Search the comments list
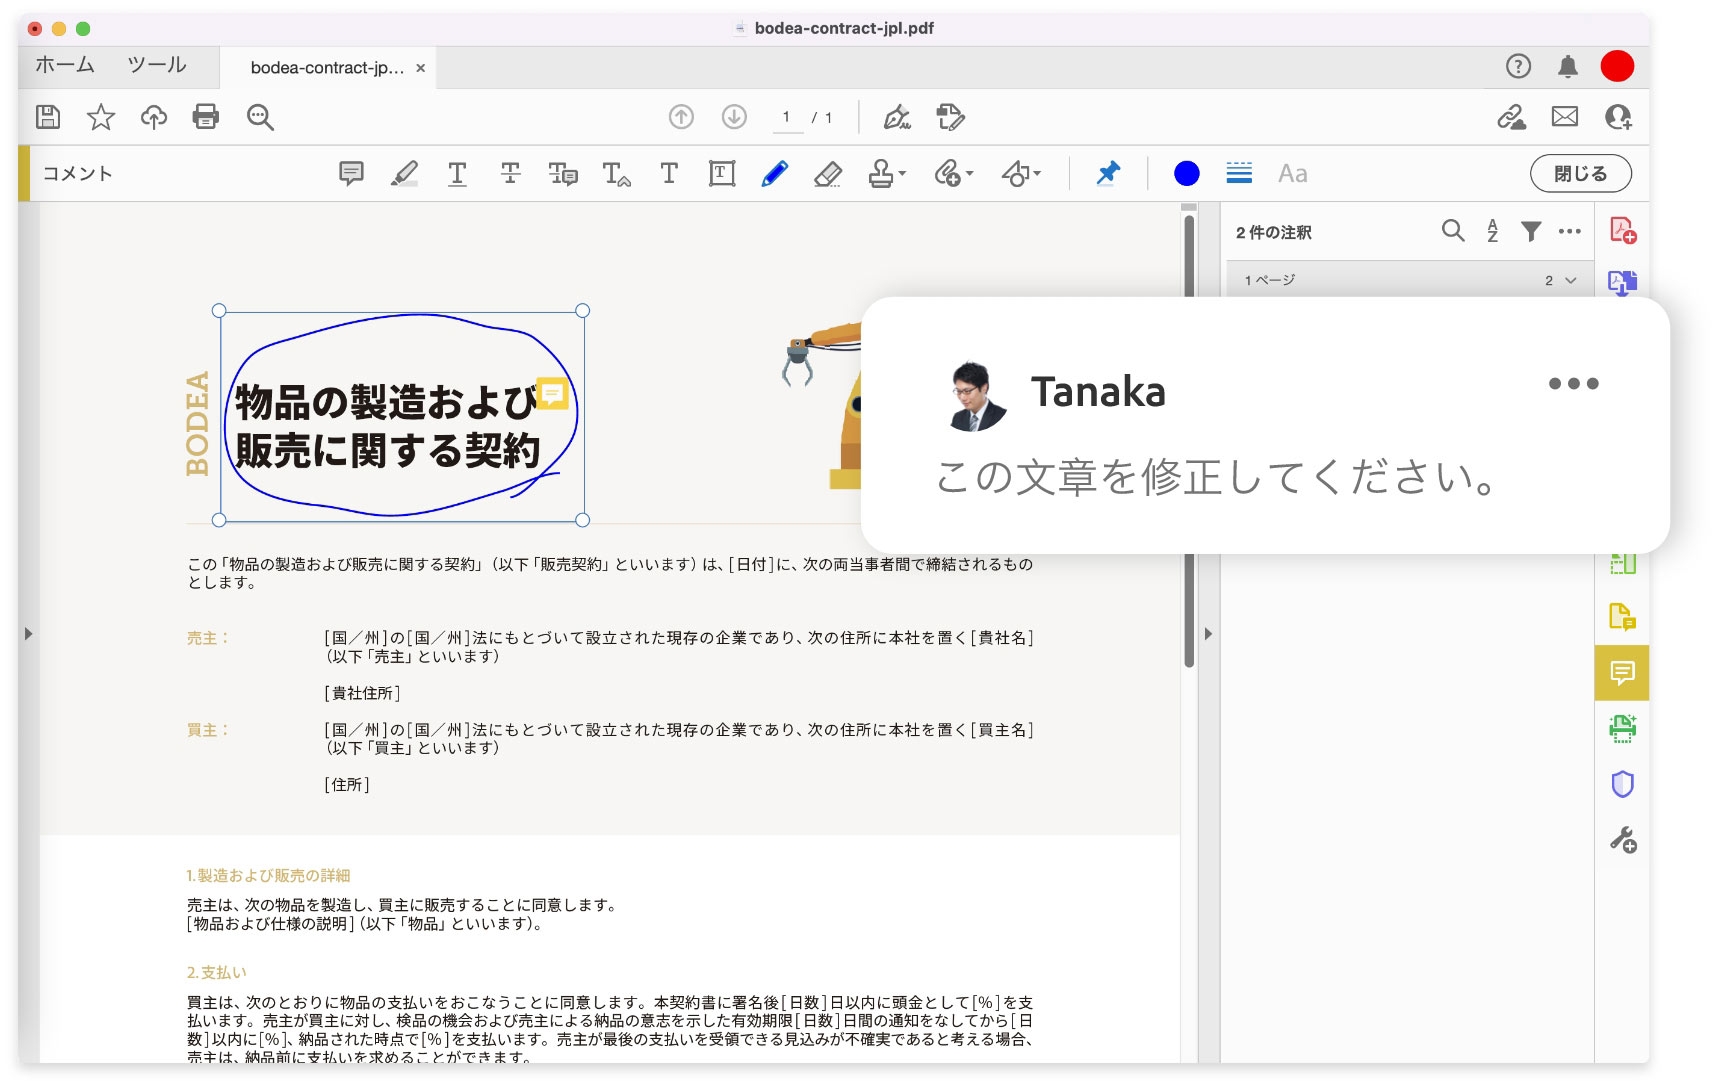 (x=1452, y=231)
